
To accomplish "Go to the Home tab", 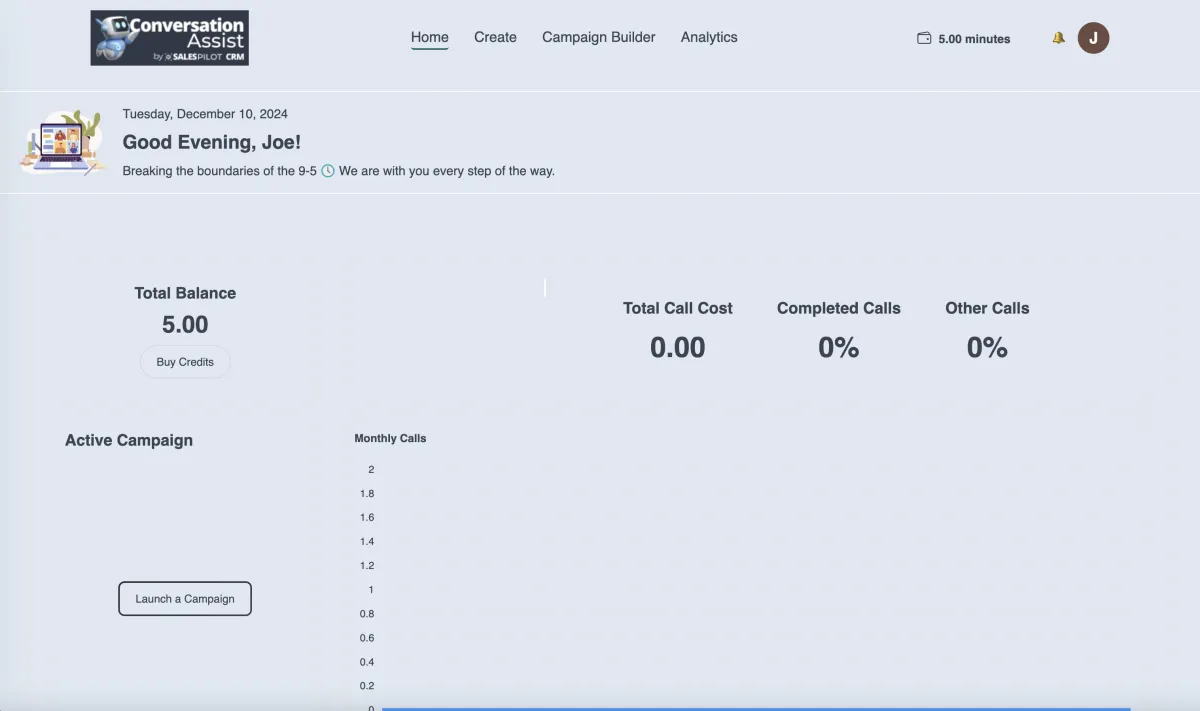I will pyautogui.click(x=430, y=37).
